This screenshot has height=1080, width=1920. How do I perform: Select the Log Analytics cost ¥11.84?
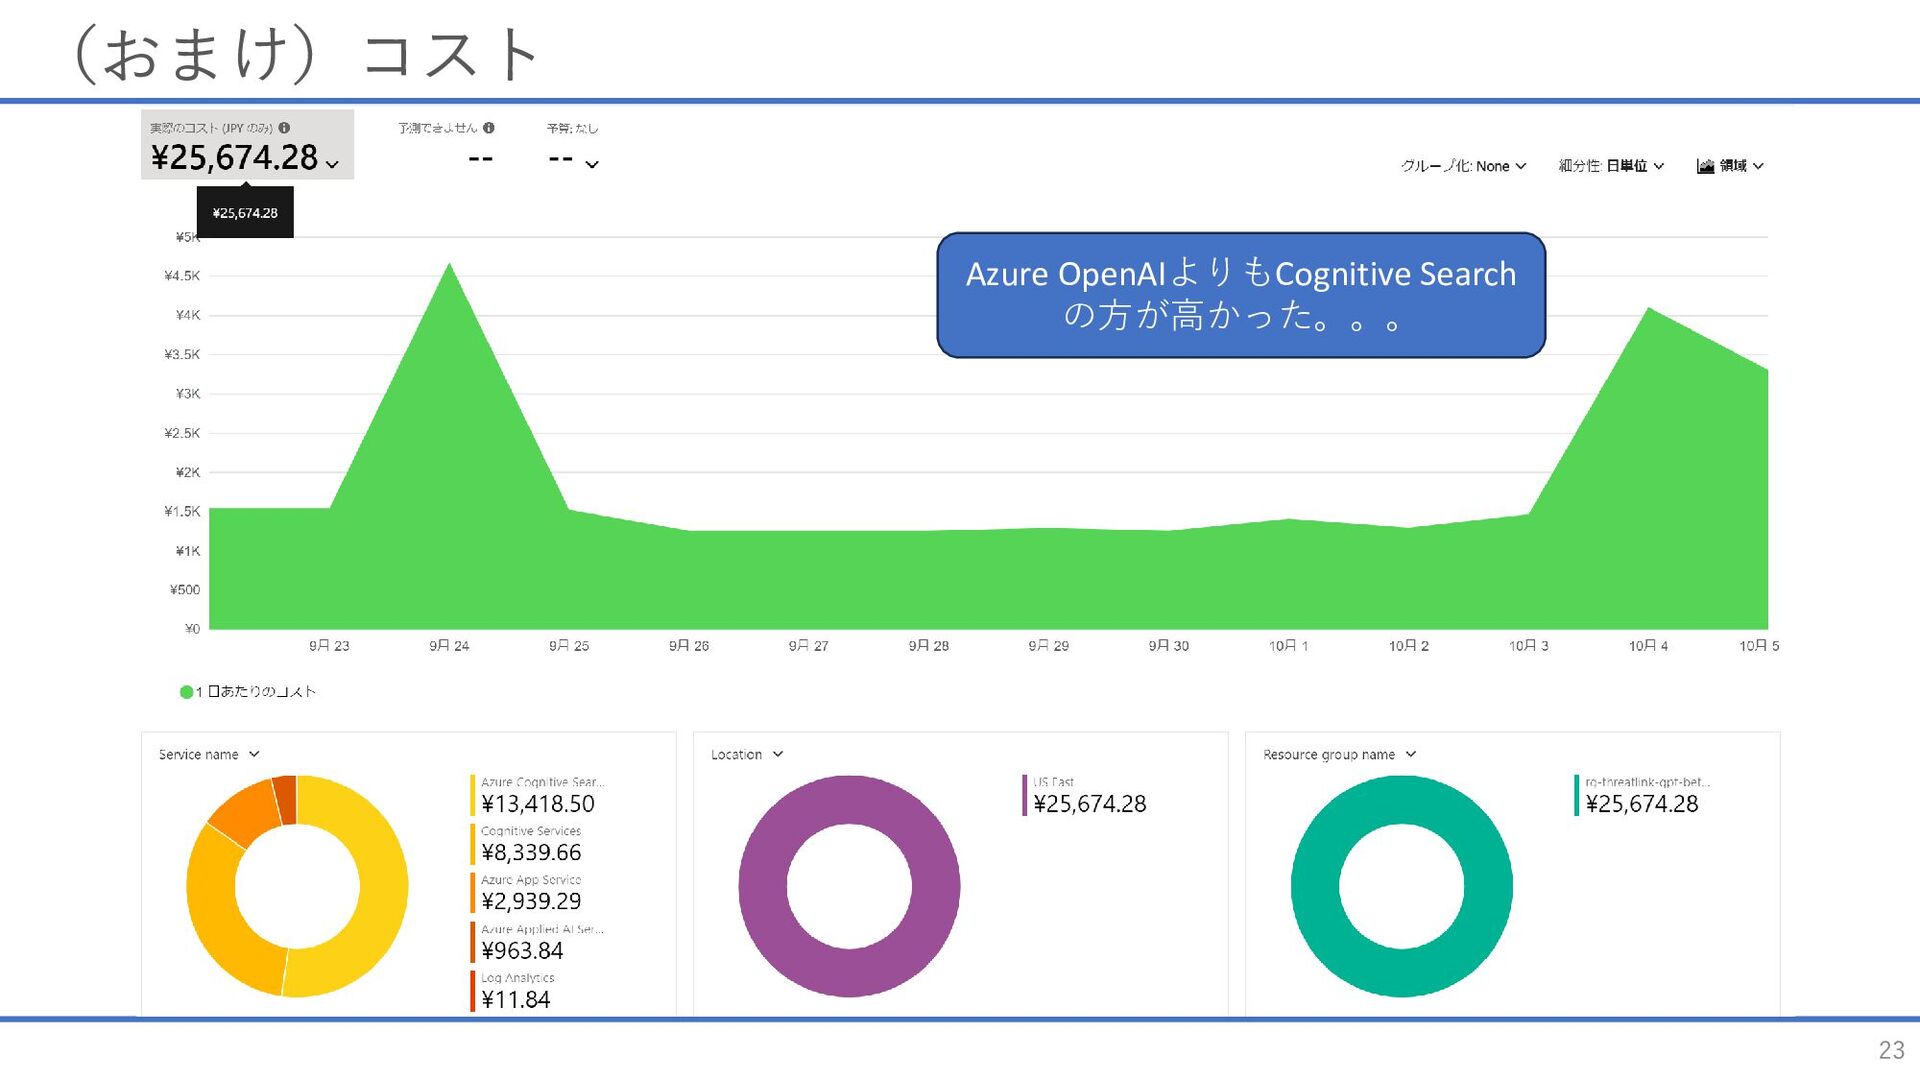click(516, 1000)
